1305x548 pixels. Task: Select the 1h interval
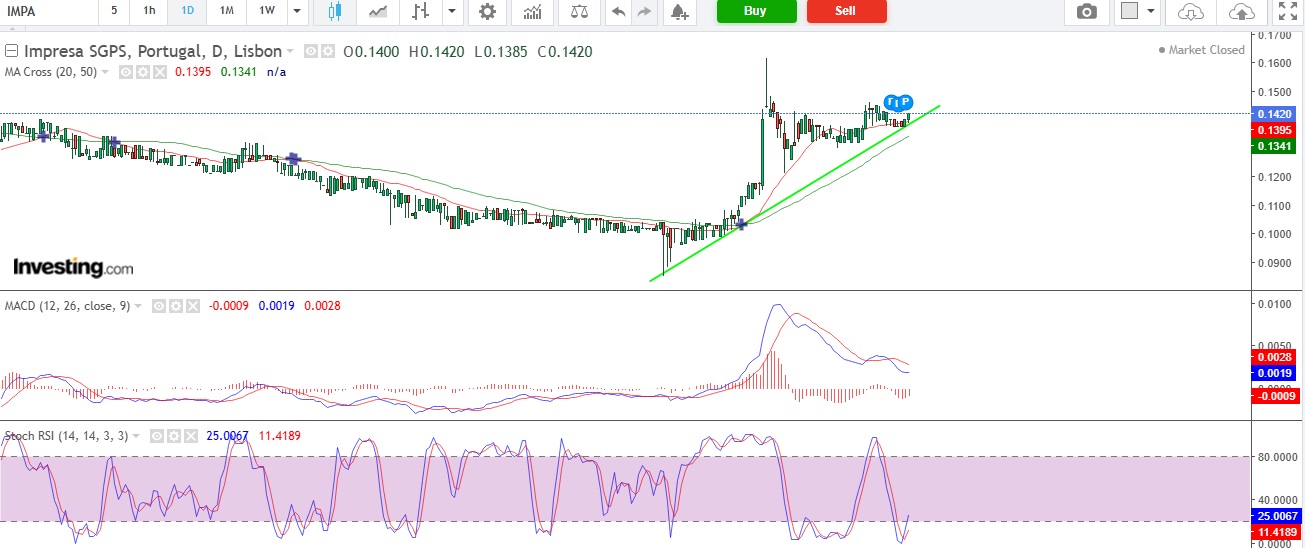click(x=149, y=12)
